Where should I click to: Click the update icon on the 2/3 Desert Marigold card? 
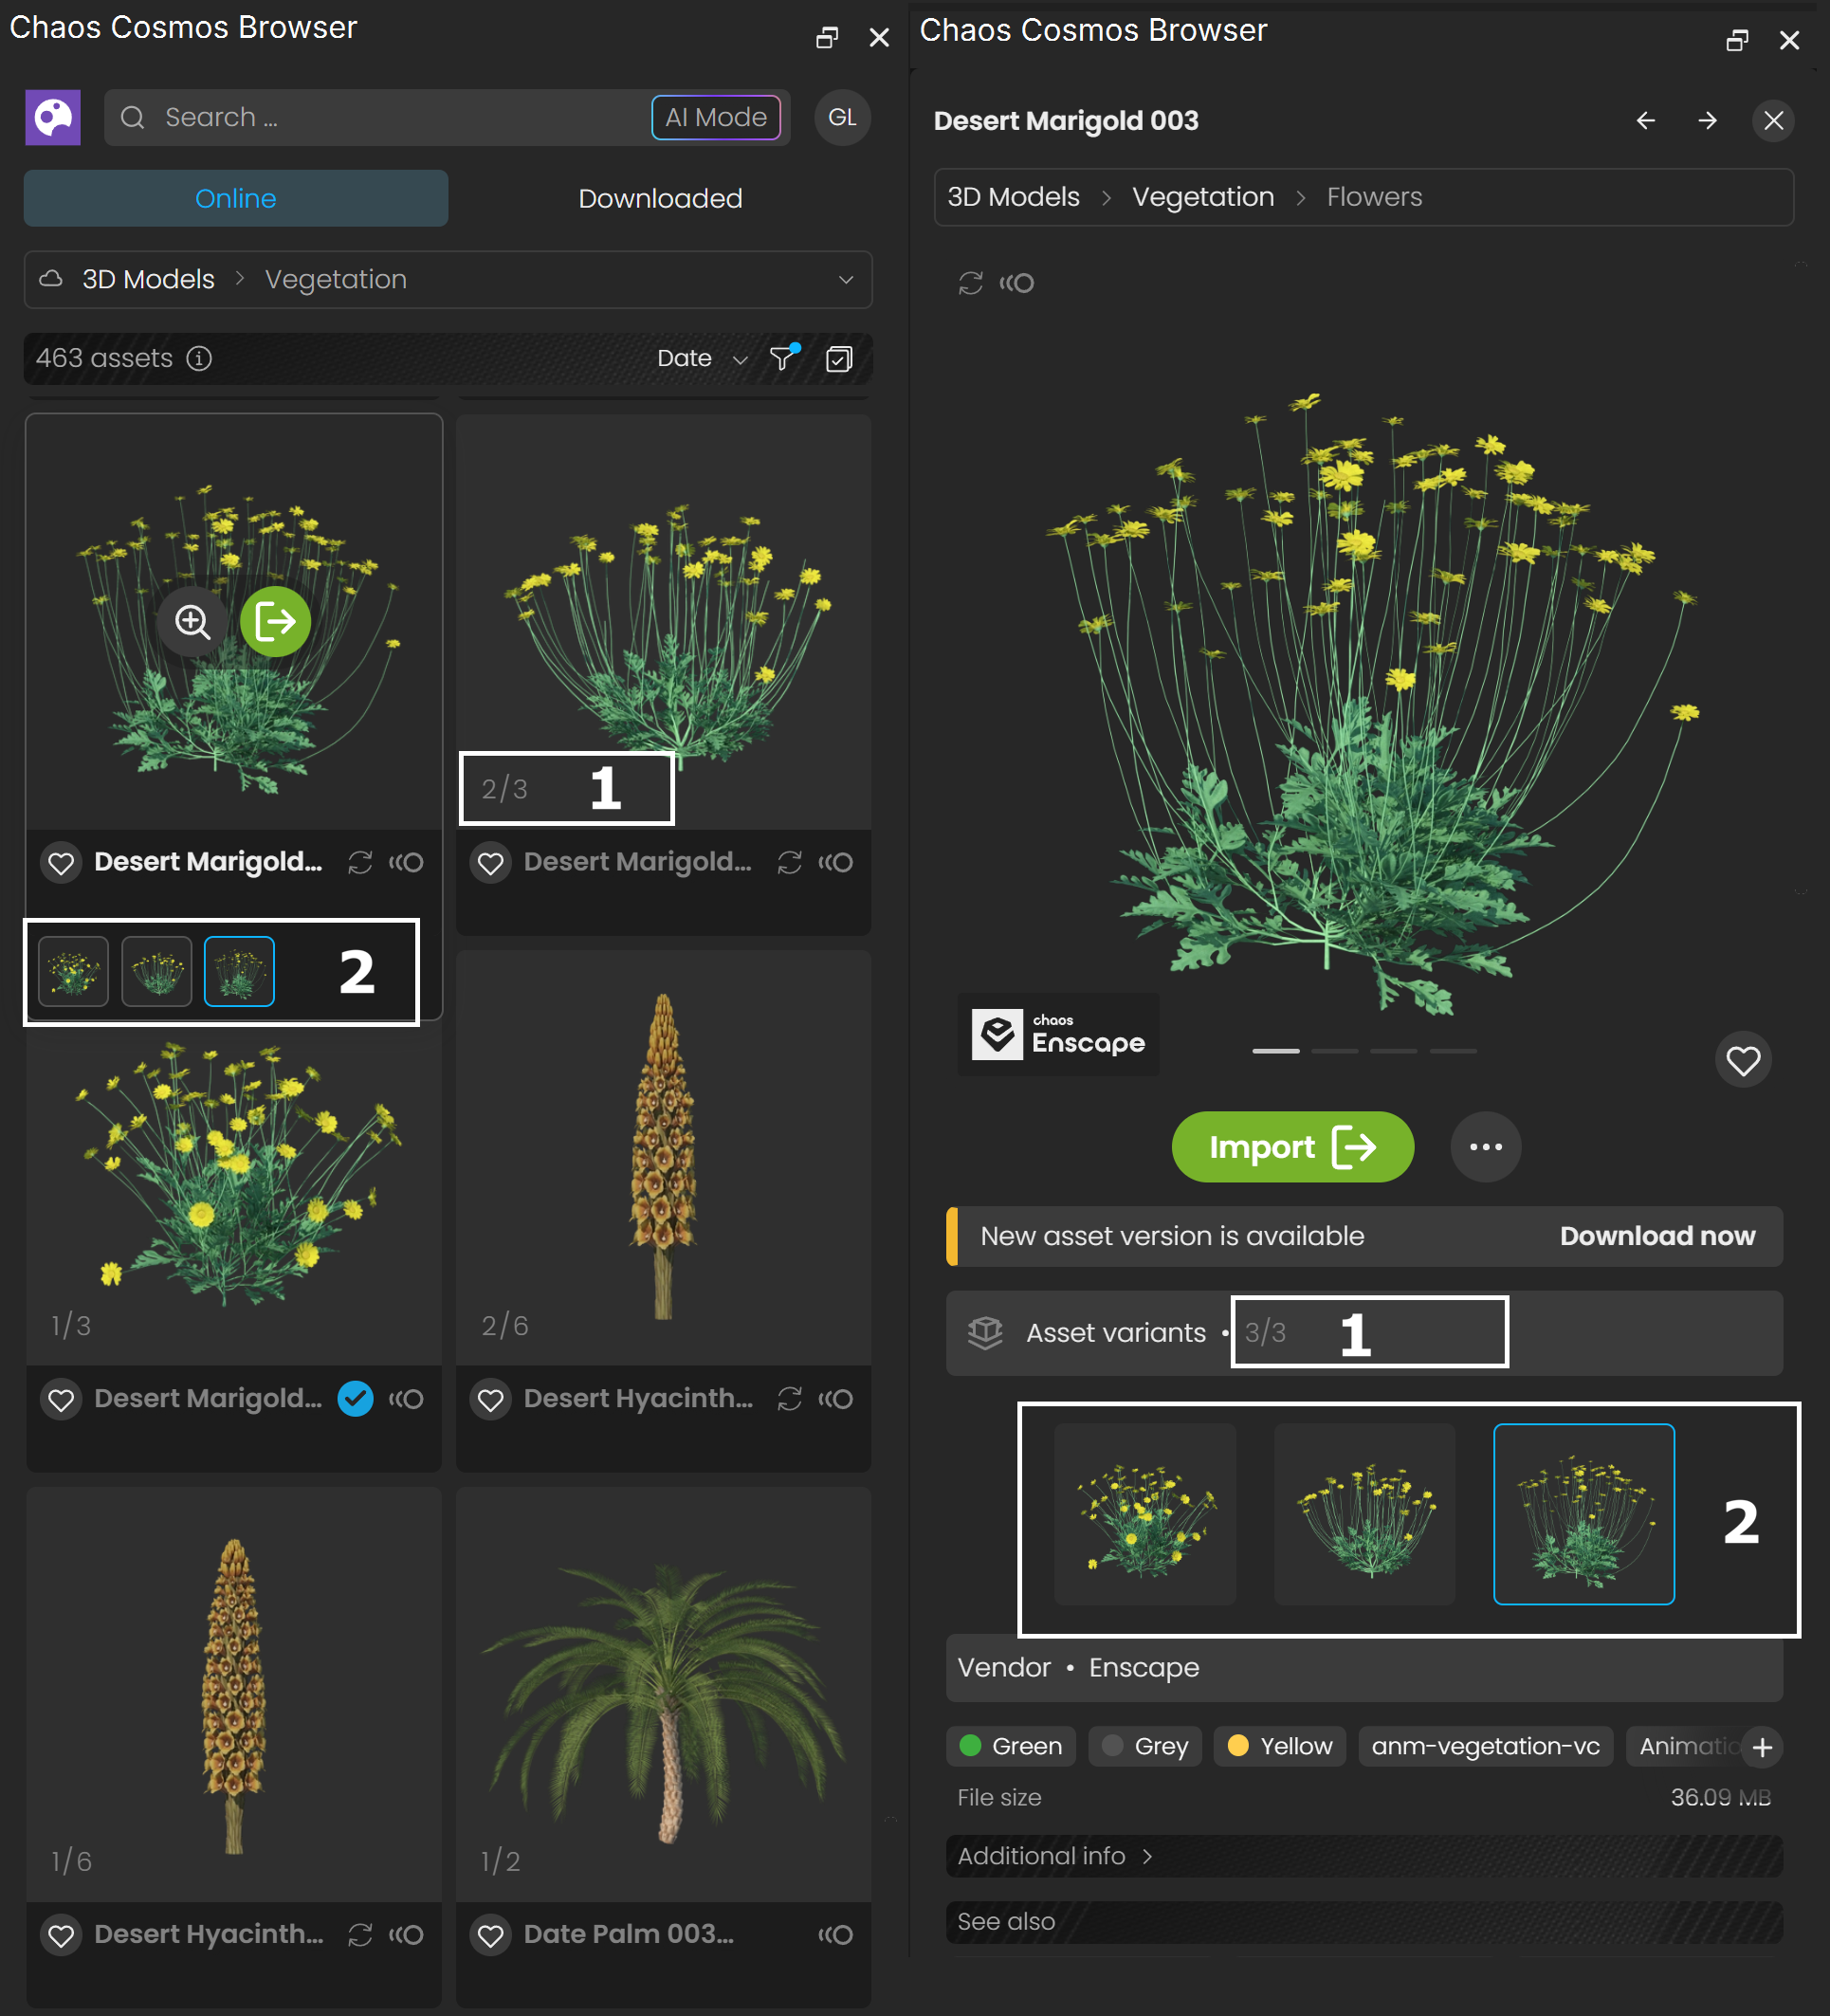click(790, 862)
